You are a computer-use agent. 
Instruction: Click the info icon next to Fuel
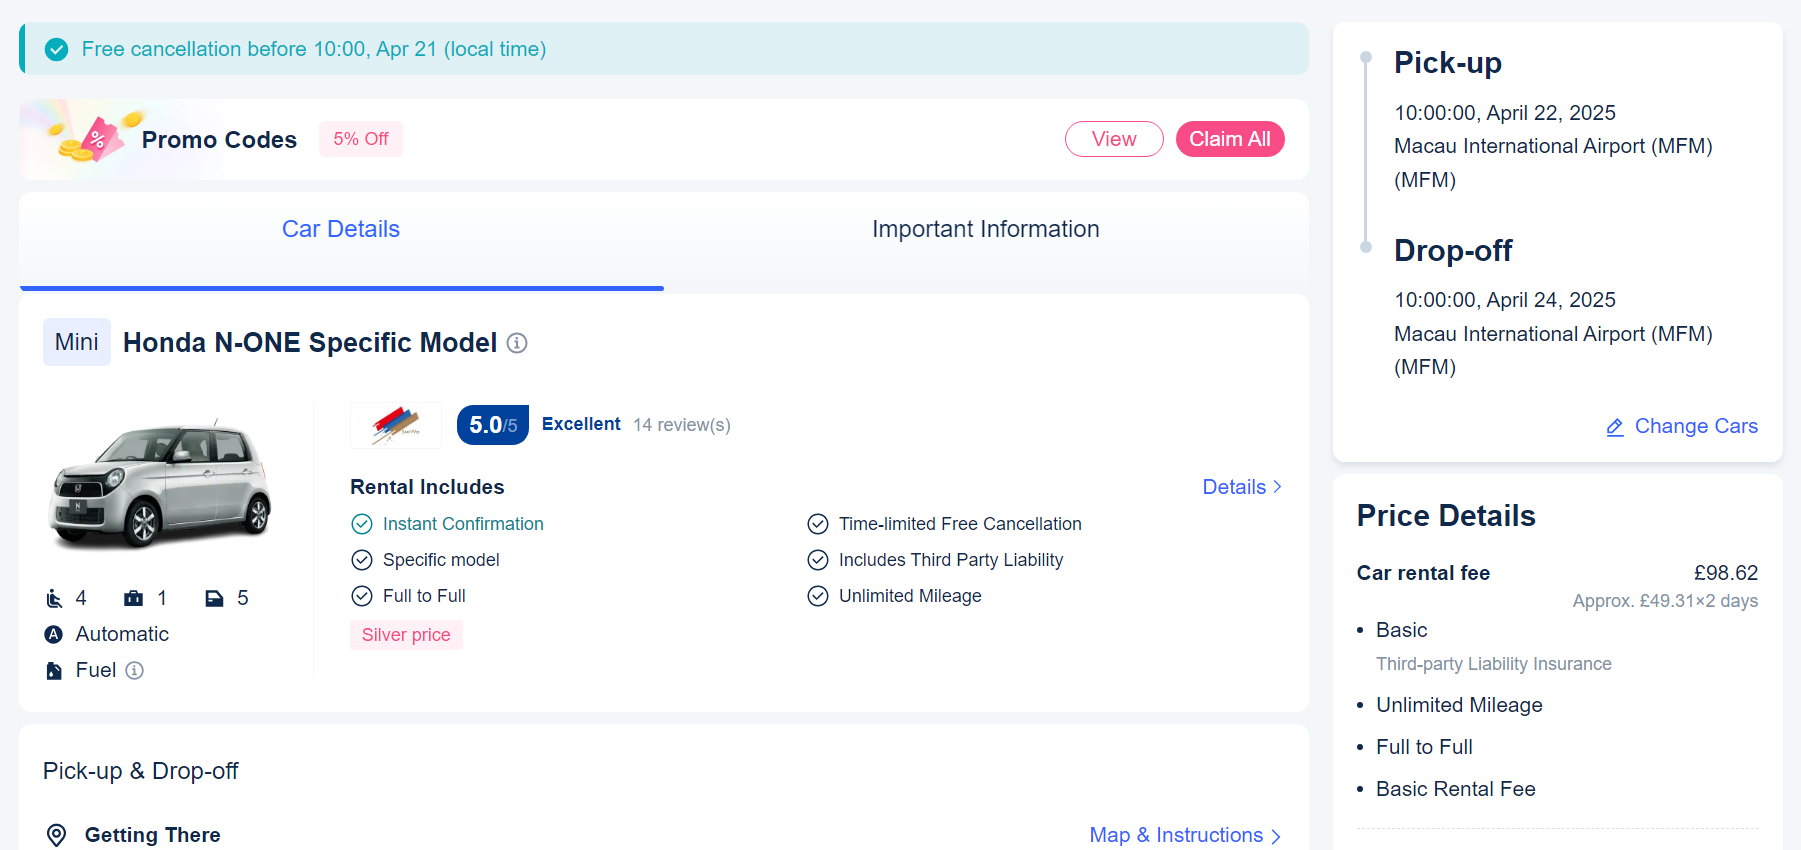(x=134, y=670)
